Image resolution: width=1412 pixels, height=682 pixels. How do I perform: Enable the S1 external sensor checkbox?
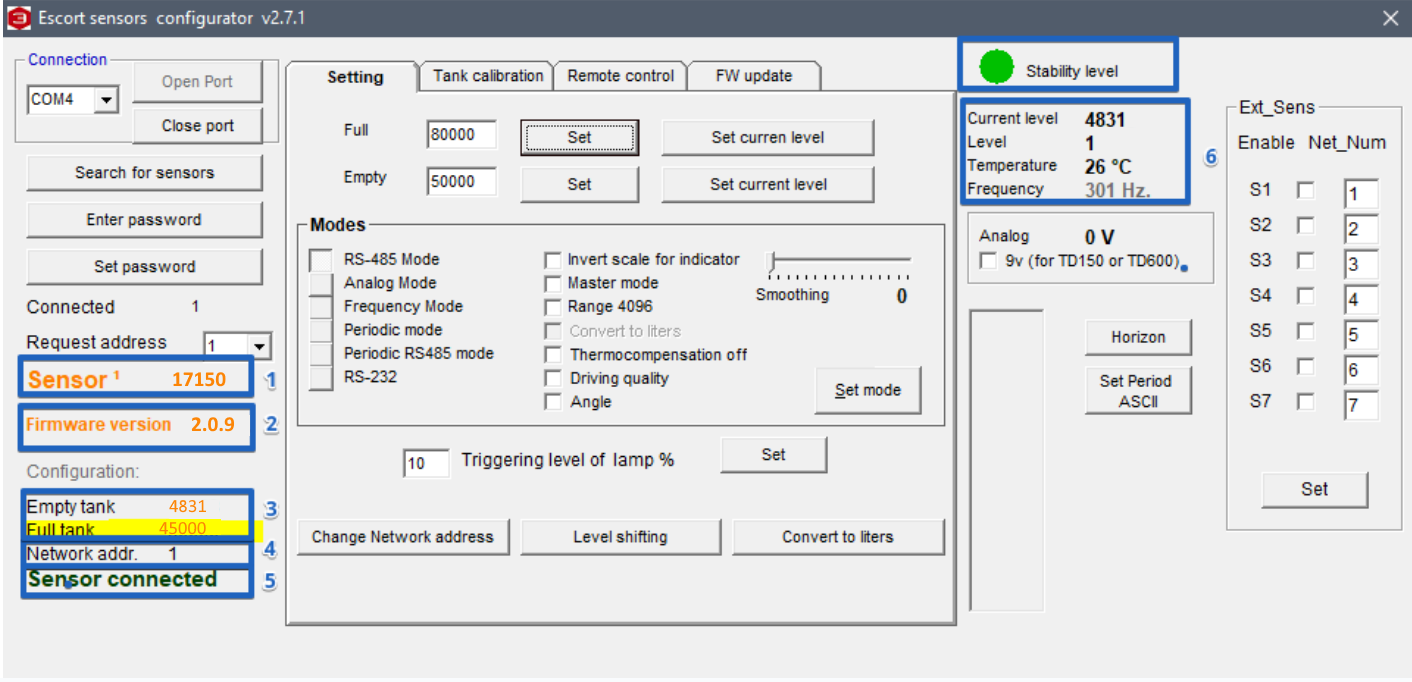click(x=1306, y=190)
